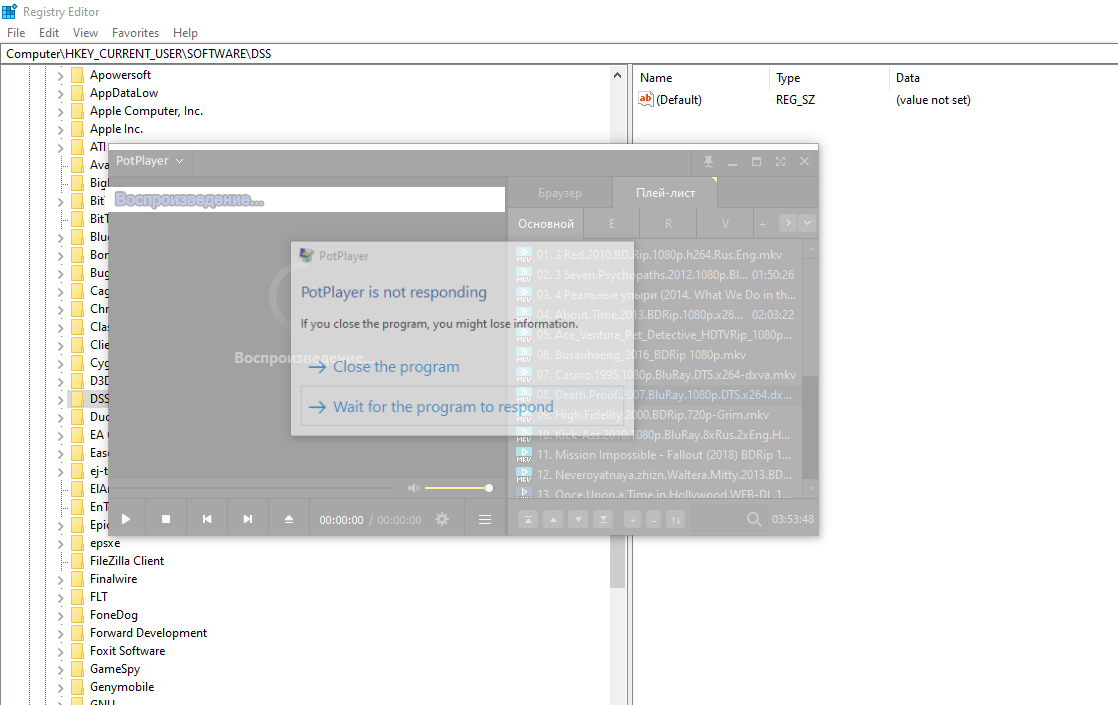Click the PotPlayer seek bar
Screen dimensions: 1118x705
tap(251, 488)
